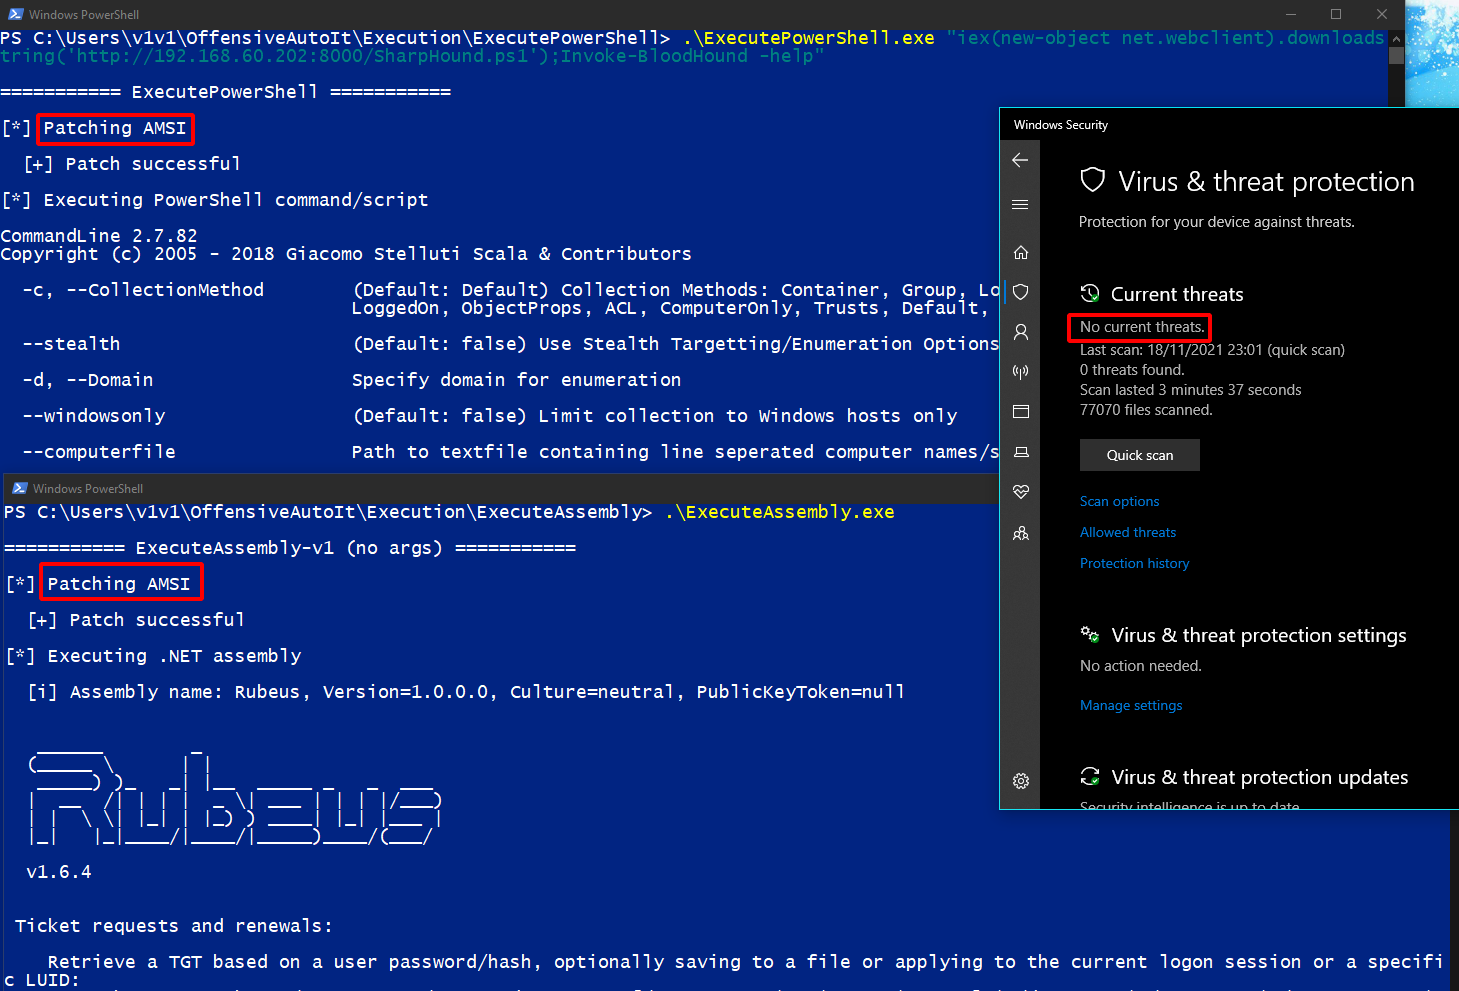The height and width of the screenshot is (991, 1459).
Task: Open Device performance & health heart icon
Action: click(1021, 492)
